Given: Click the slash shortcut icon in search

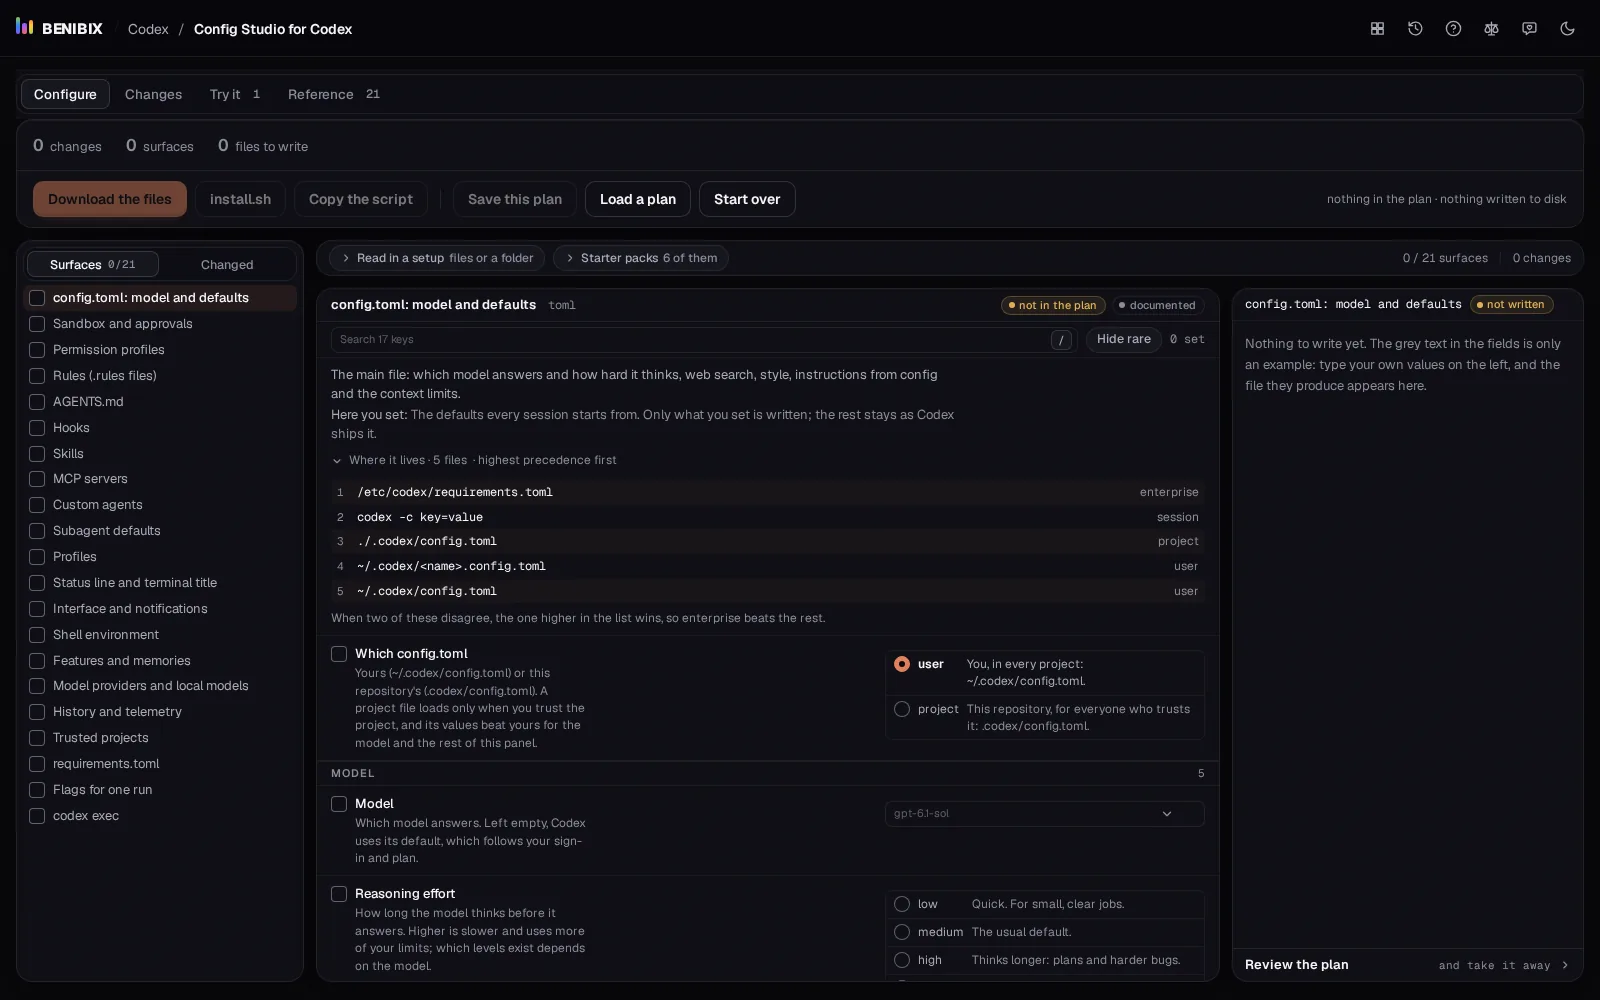Looking at the screenshot, I should coord(1061,340).
